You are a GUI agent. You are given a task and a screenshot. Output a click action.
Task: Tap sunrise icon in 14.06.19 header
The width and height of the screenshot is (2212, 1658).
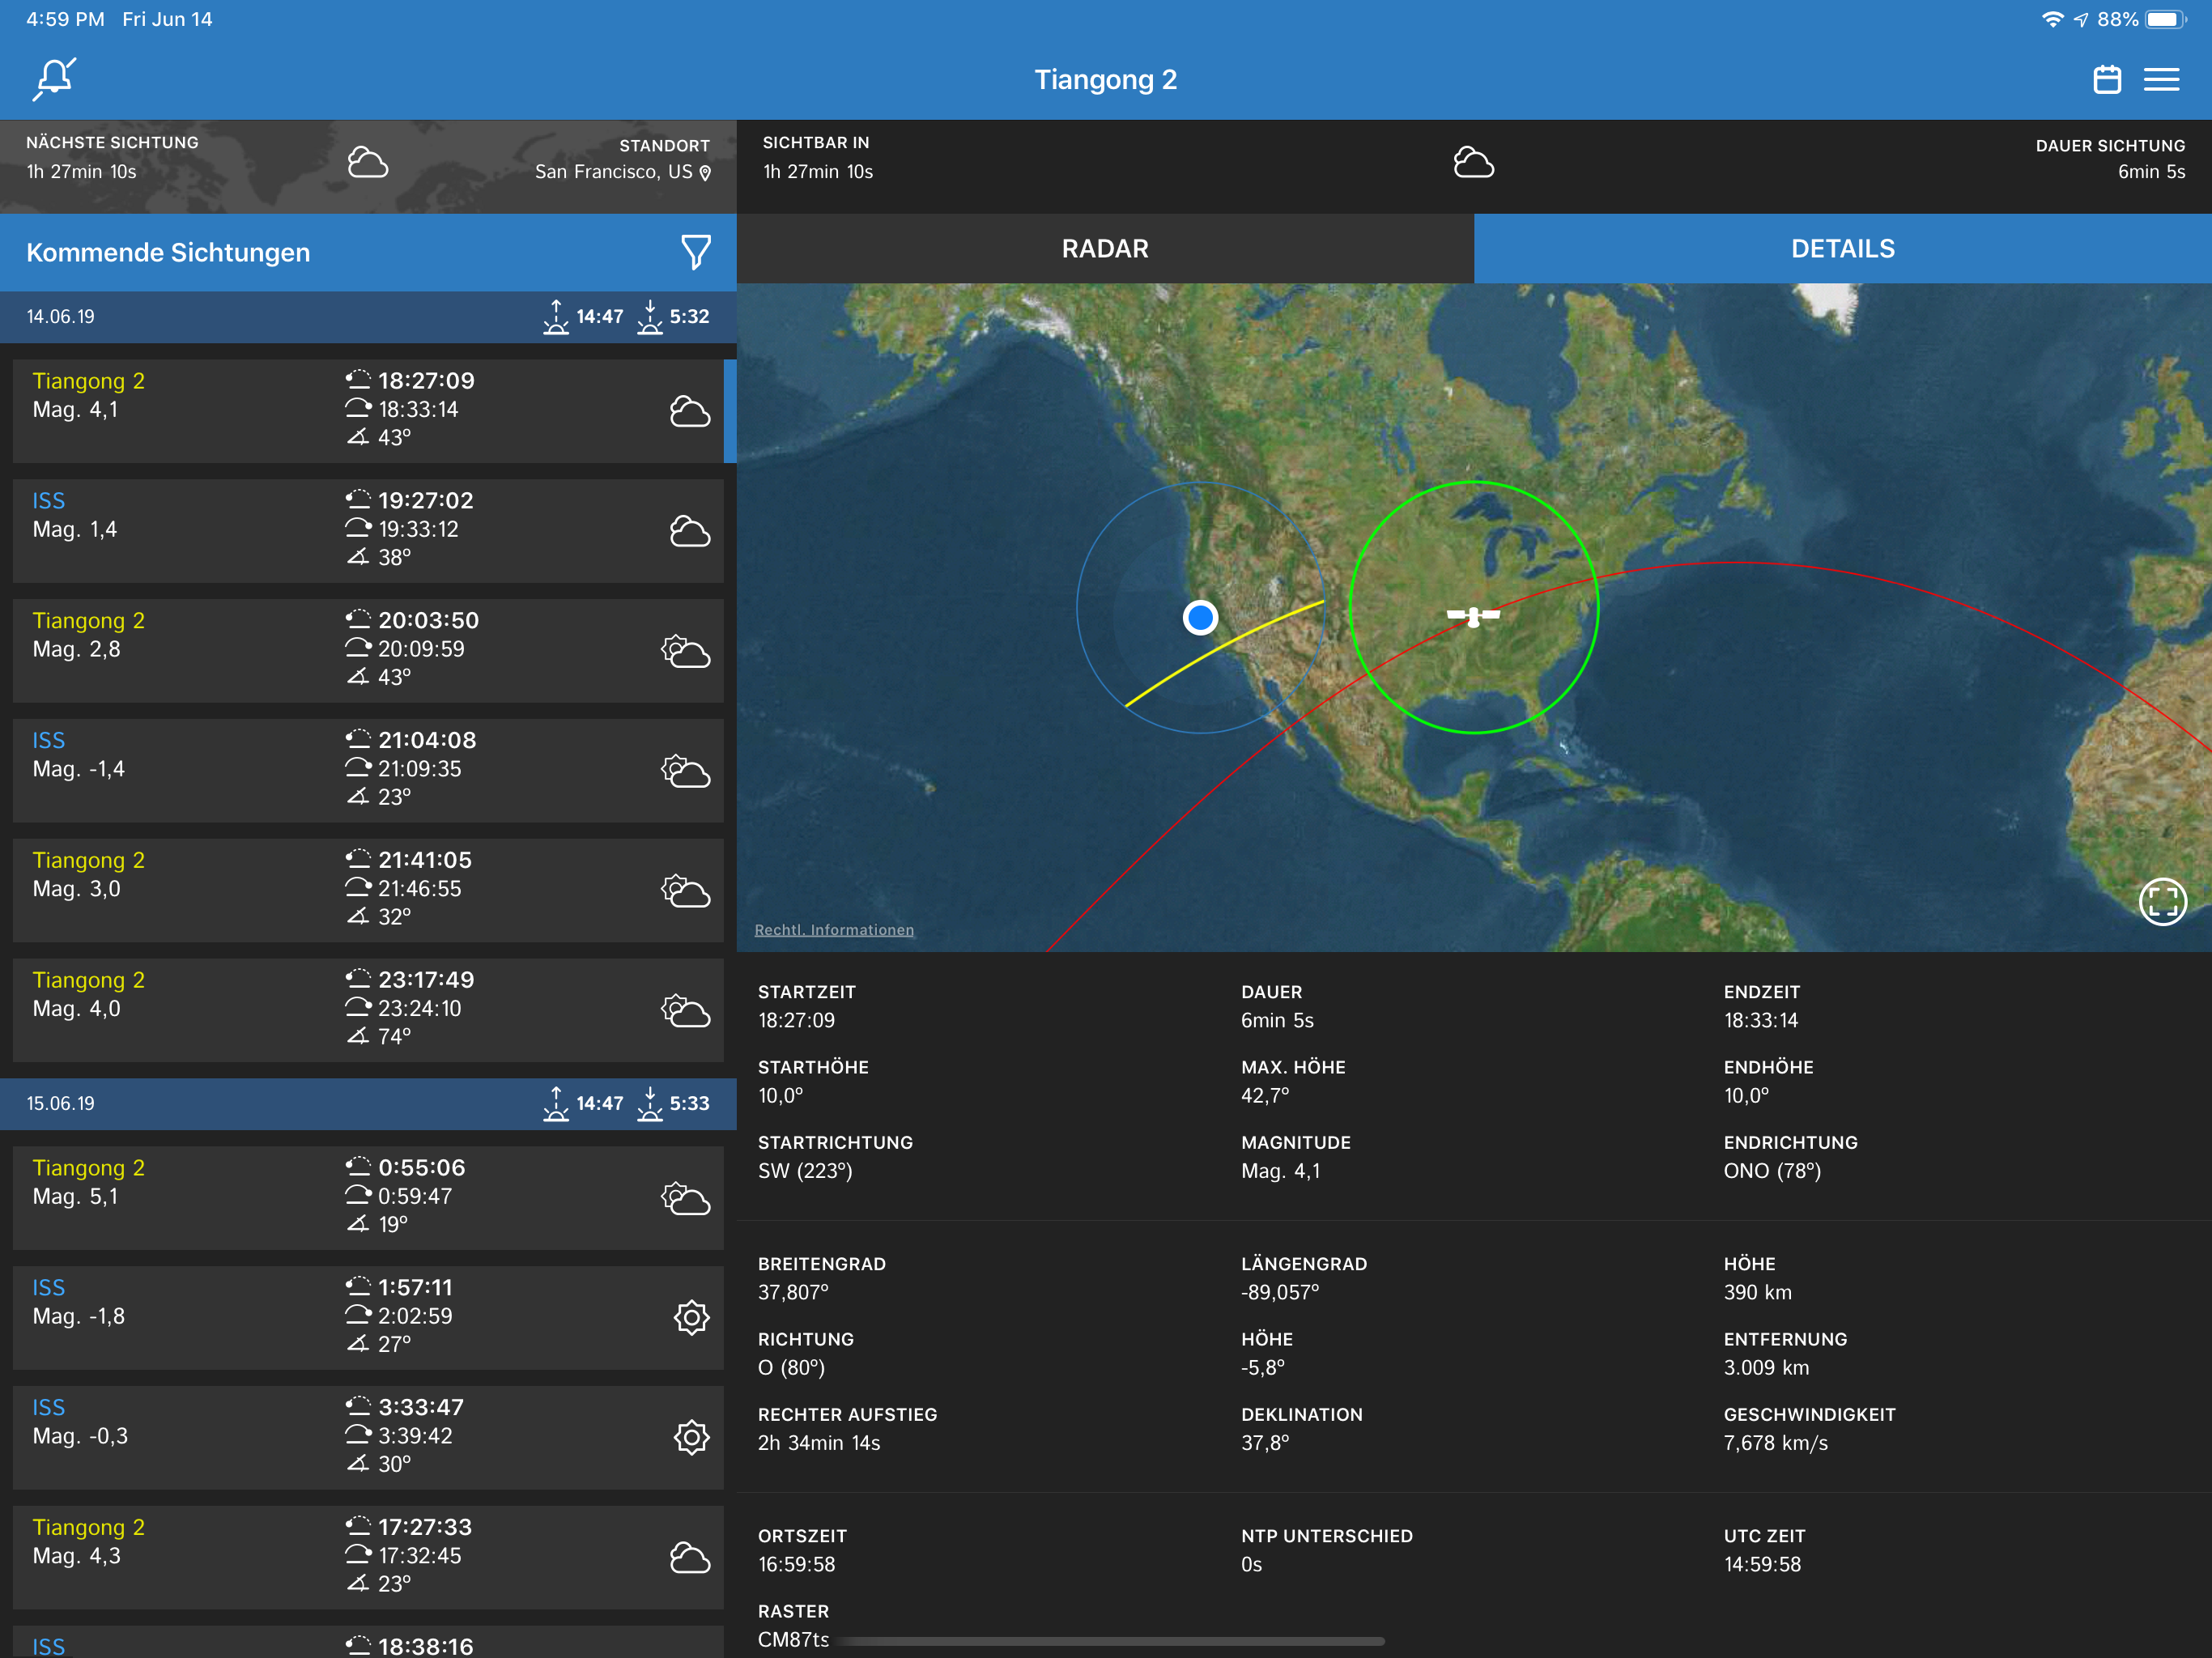[x=556, y=317]
